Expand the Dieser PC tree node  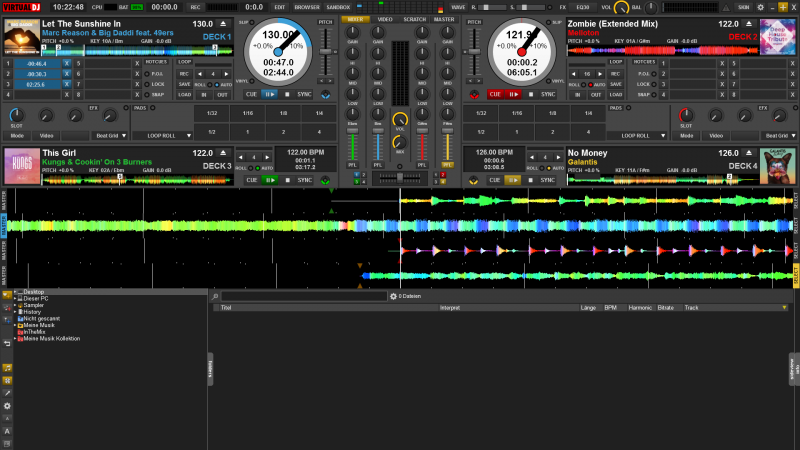coord(15,299)
